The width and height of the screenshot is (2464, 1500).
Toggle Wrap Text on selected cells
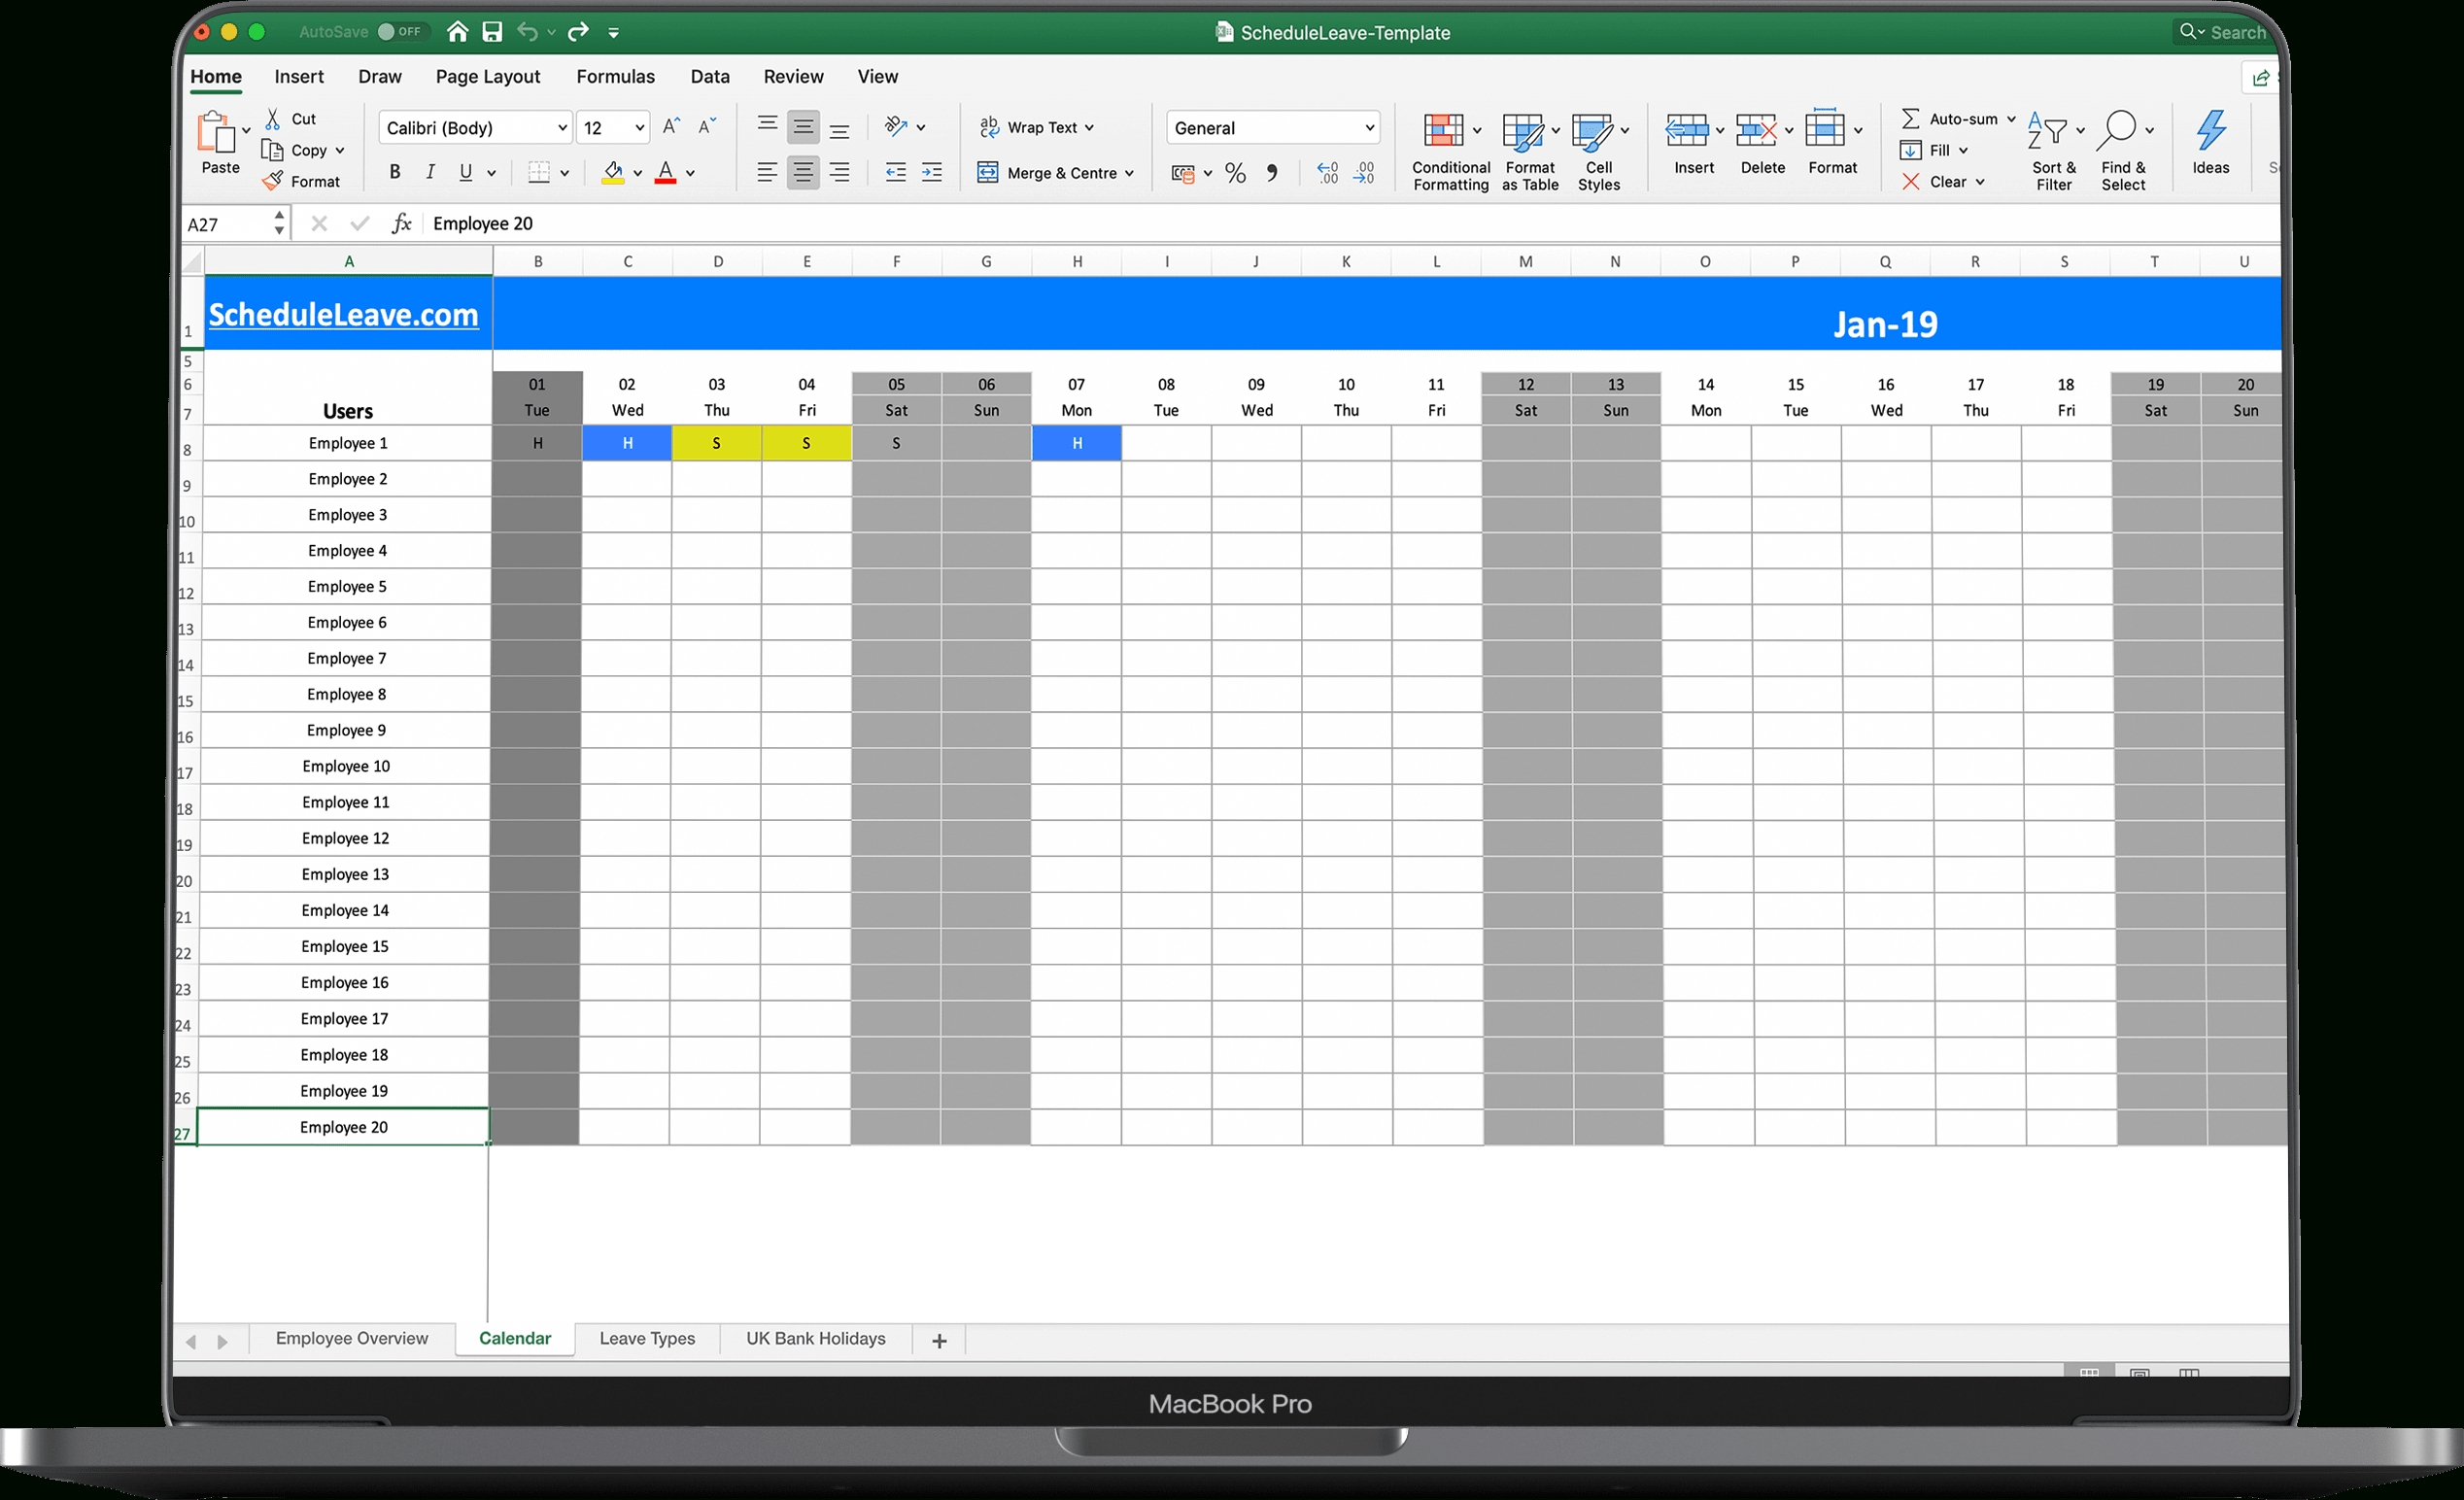(1039, 126)
